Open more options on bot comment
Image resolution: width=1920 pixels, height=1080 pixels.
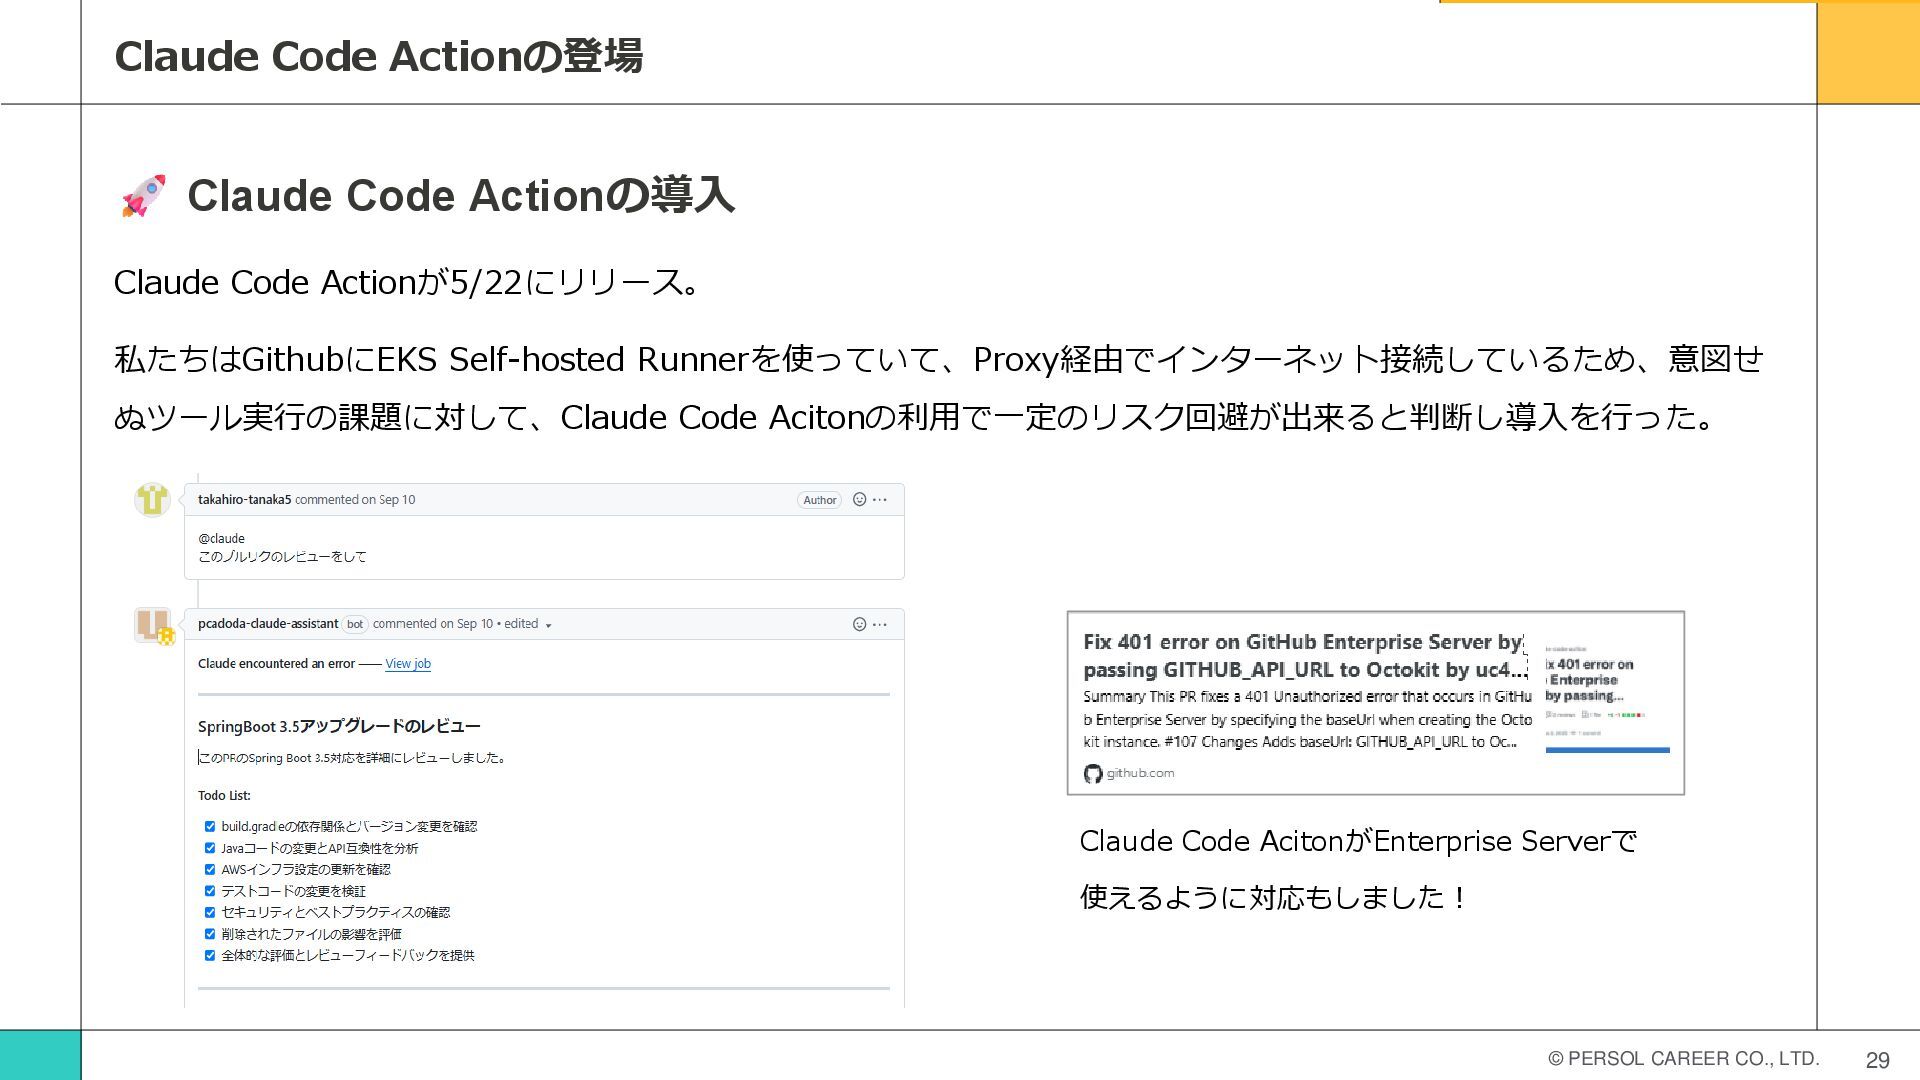[x=880, y=624]
